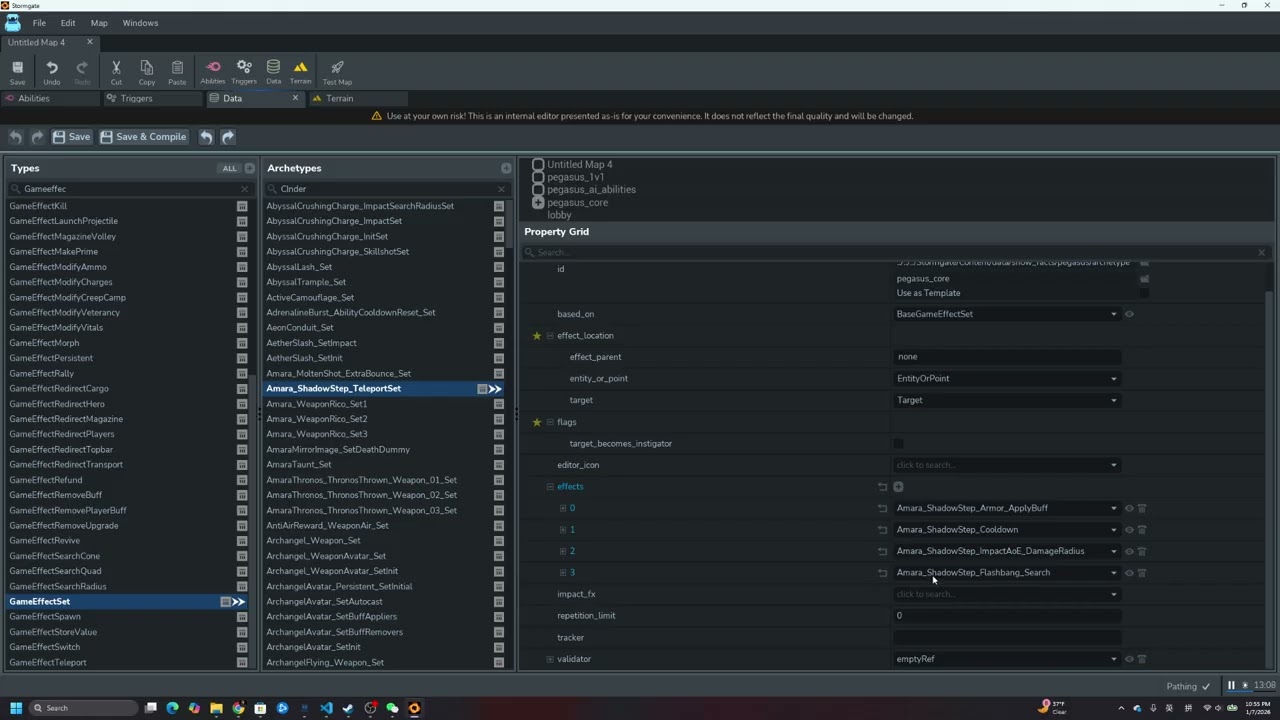The height and width of the screenshot is (720, 1280).
Task: Toggle the target_becomes_instigator checkbox
Action: point(898,444)
